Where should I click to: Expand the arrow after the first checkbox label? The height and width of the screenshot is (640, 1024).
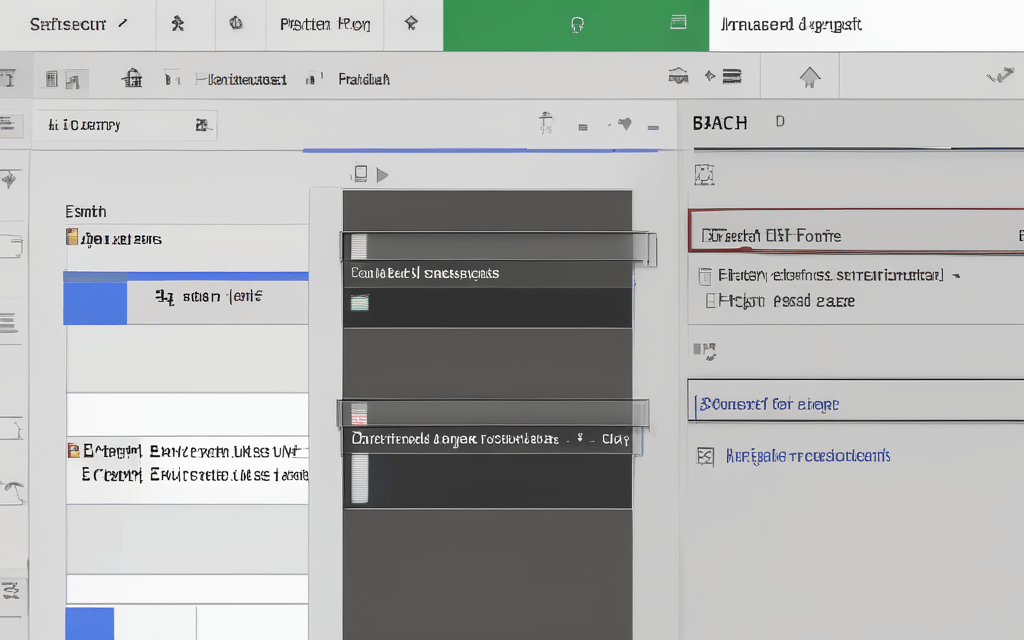click(955, 274)
